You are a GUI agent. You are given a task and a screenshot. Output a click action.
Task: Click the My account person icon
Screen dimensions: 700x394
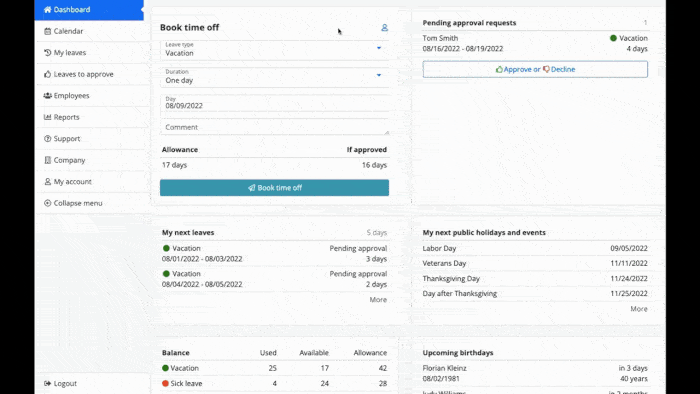pyautogui.click(x=47, y=182)
